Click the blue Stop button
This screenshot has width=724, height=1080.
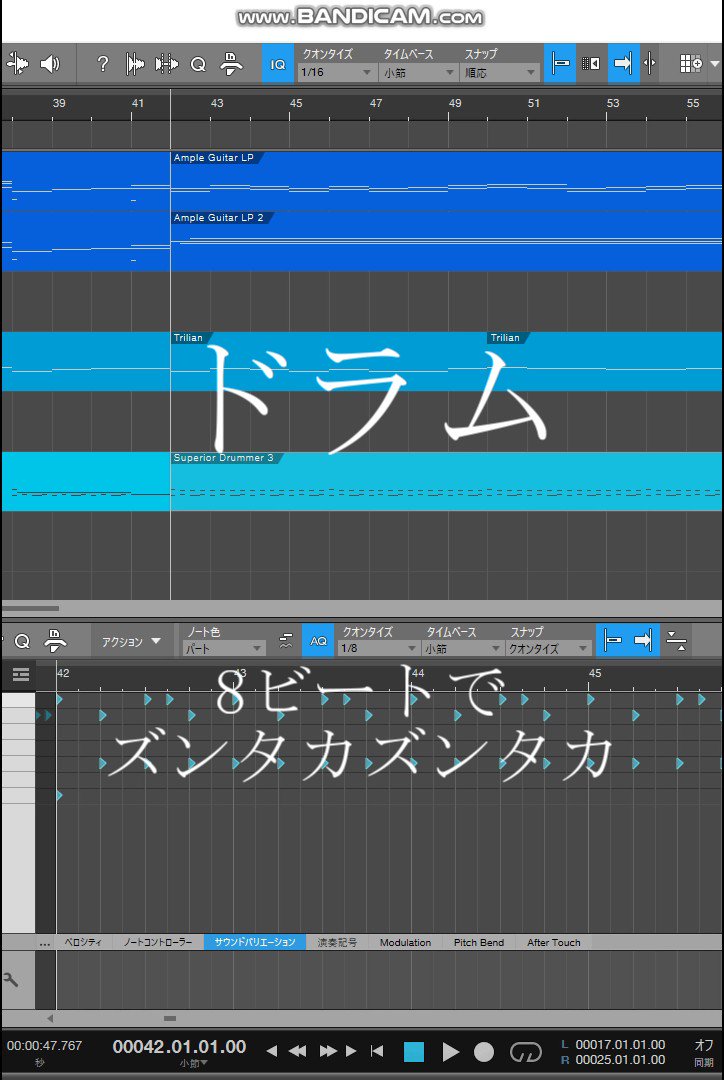(414, 1052)
